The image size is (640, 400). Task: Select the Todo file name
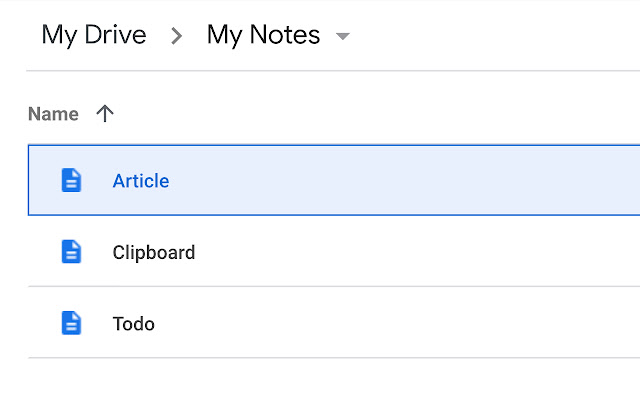pyautogui.click(x=134, y=324)
